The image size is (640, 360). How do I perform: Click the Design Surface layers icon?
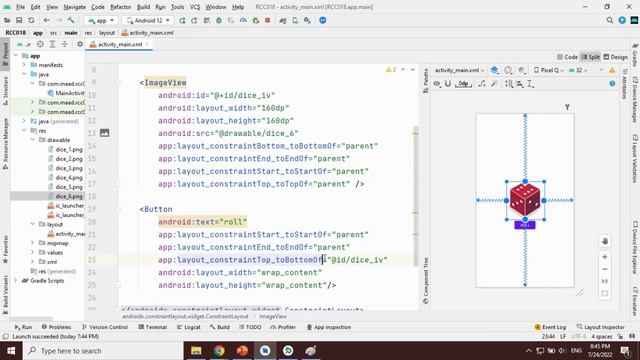(494, 70)
